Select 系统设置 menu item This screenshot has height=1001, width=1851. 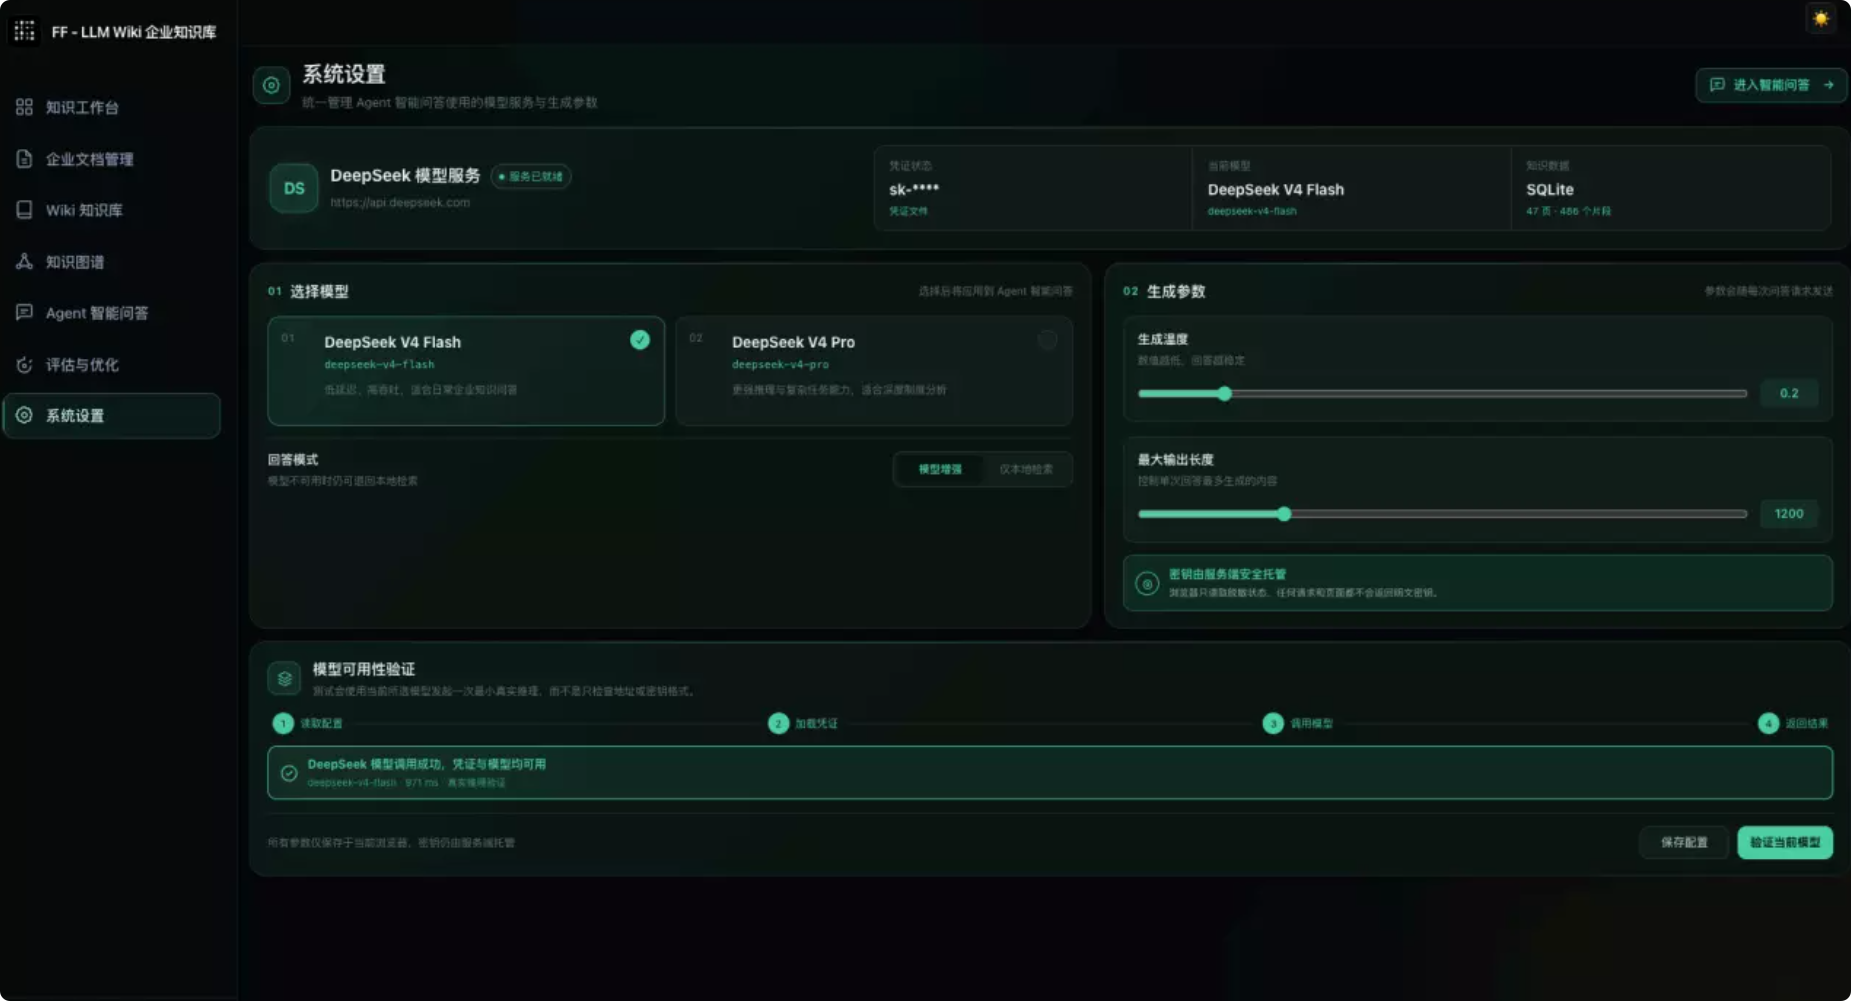click(x=112, y=415)
